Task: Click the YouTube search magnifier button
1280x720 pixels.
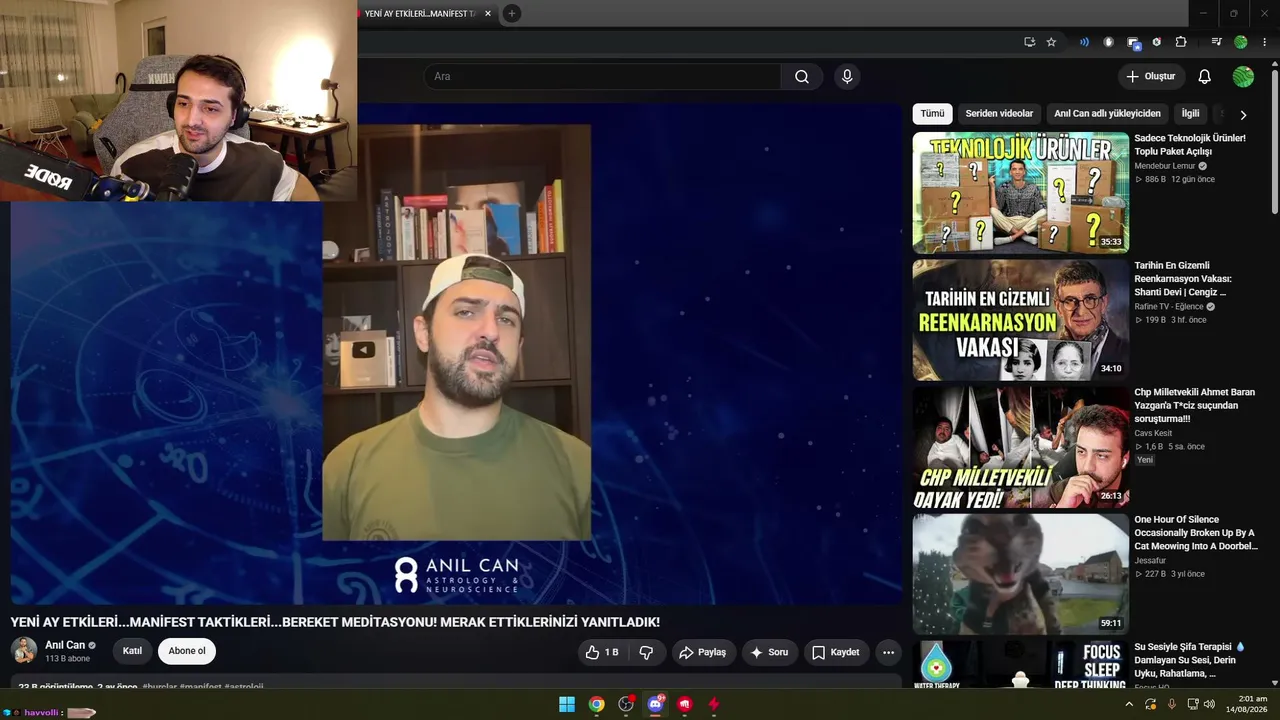Action: (x=802, y=77)
